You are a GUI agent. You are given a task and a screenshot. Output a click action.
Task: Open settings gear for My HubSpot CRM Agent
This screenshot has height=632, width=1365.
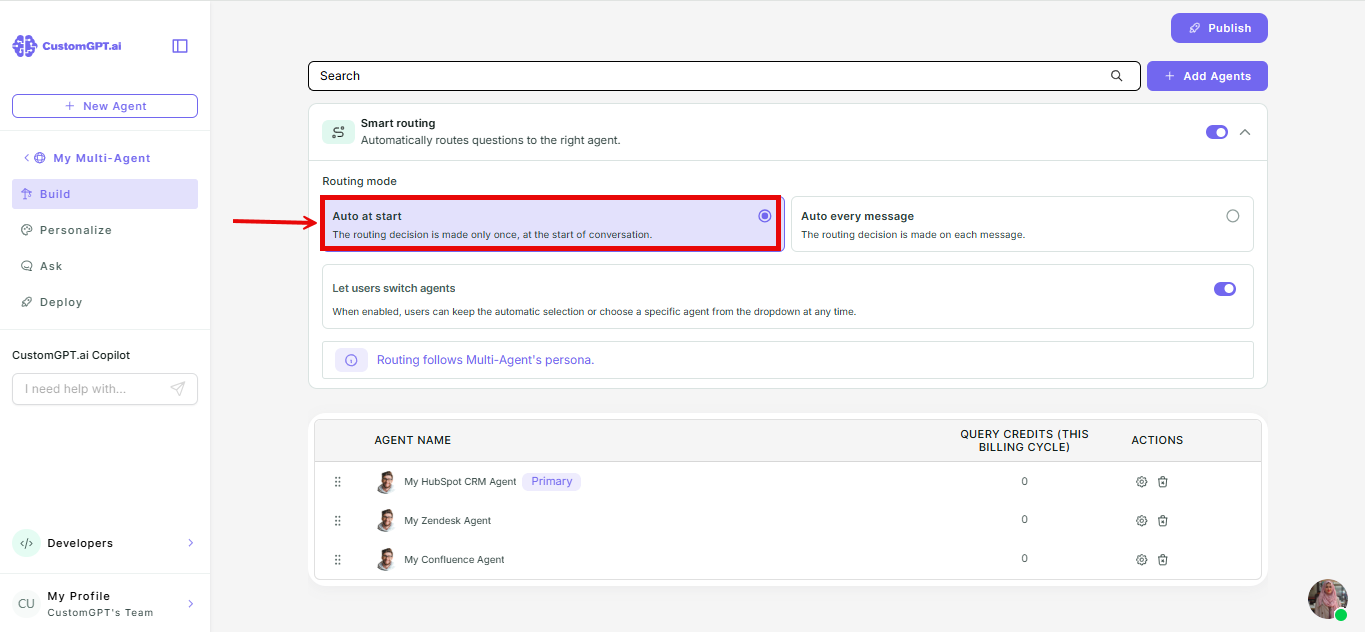1141,482
